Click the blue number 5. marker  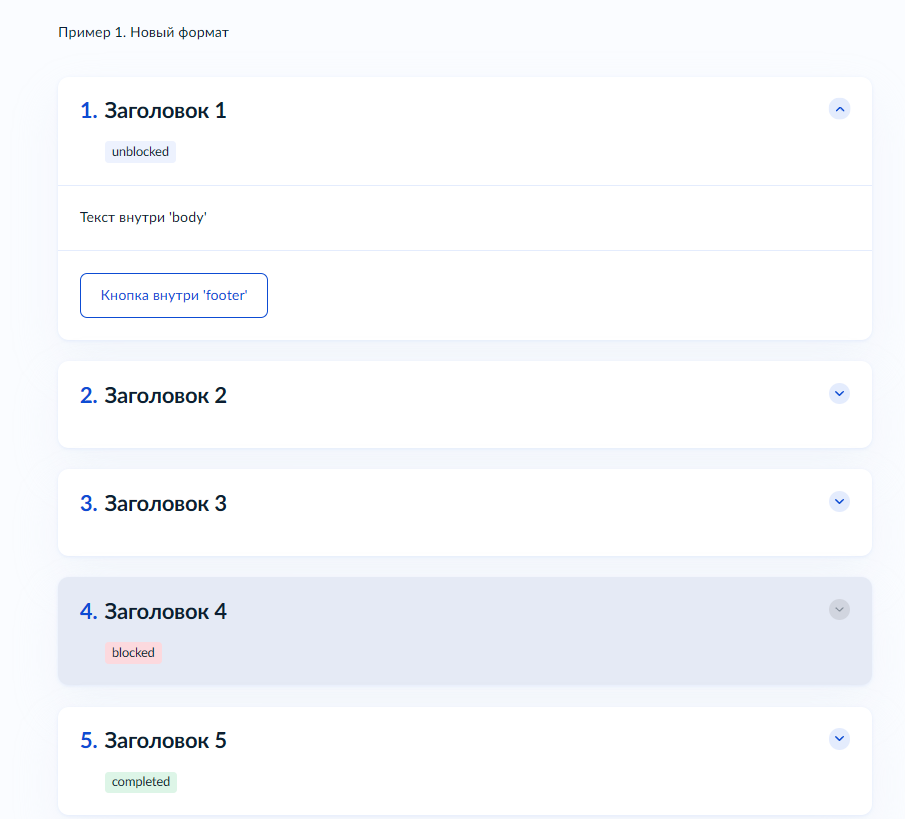[88, 741]
